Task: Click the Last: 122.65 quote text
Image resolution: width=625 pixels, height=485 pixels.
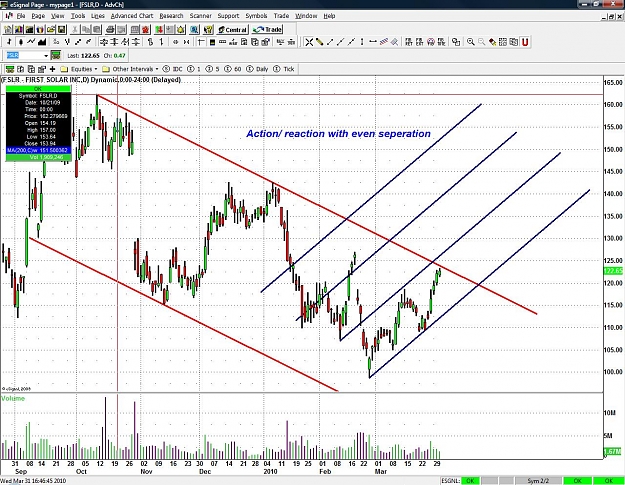Action: [x=83, y=55]
